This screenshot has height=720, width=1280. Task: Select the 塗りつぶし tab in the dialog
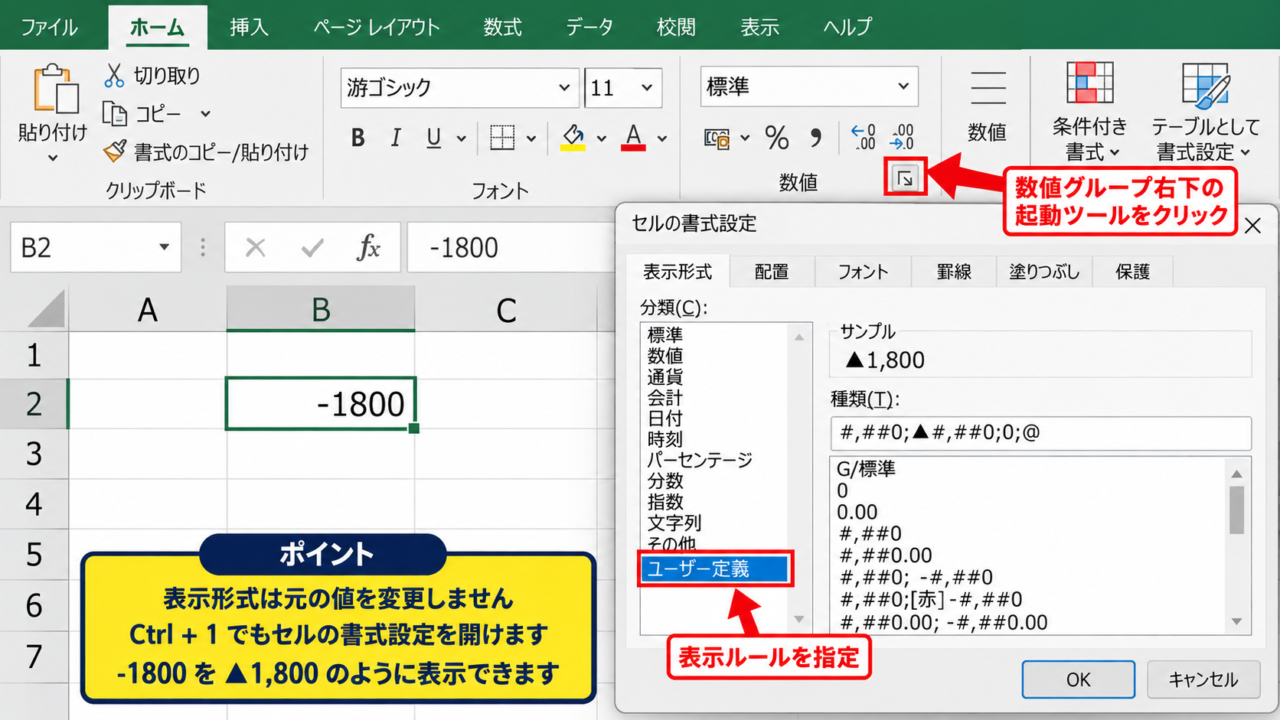[1042, 271]
